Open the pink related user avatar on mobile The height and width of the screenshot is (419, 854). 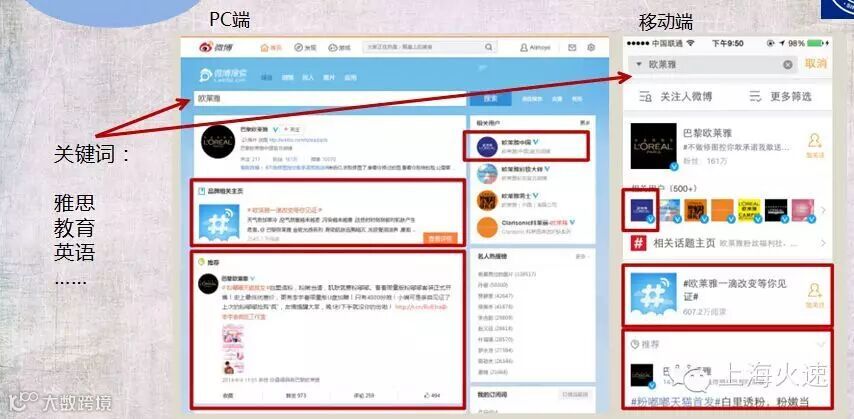(x=802, y=210)
